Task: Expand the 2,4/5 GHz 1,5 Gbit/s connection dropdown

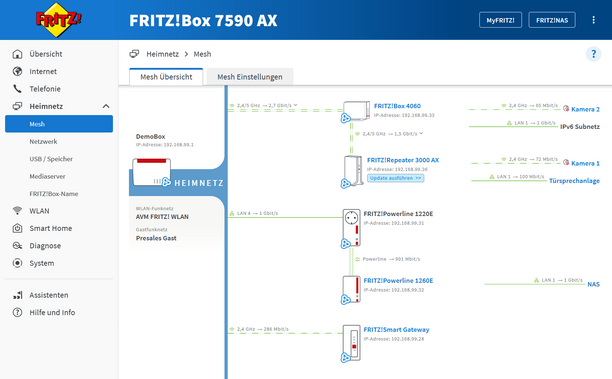Action: 422,133
